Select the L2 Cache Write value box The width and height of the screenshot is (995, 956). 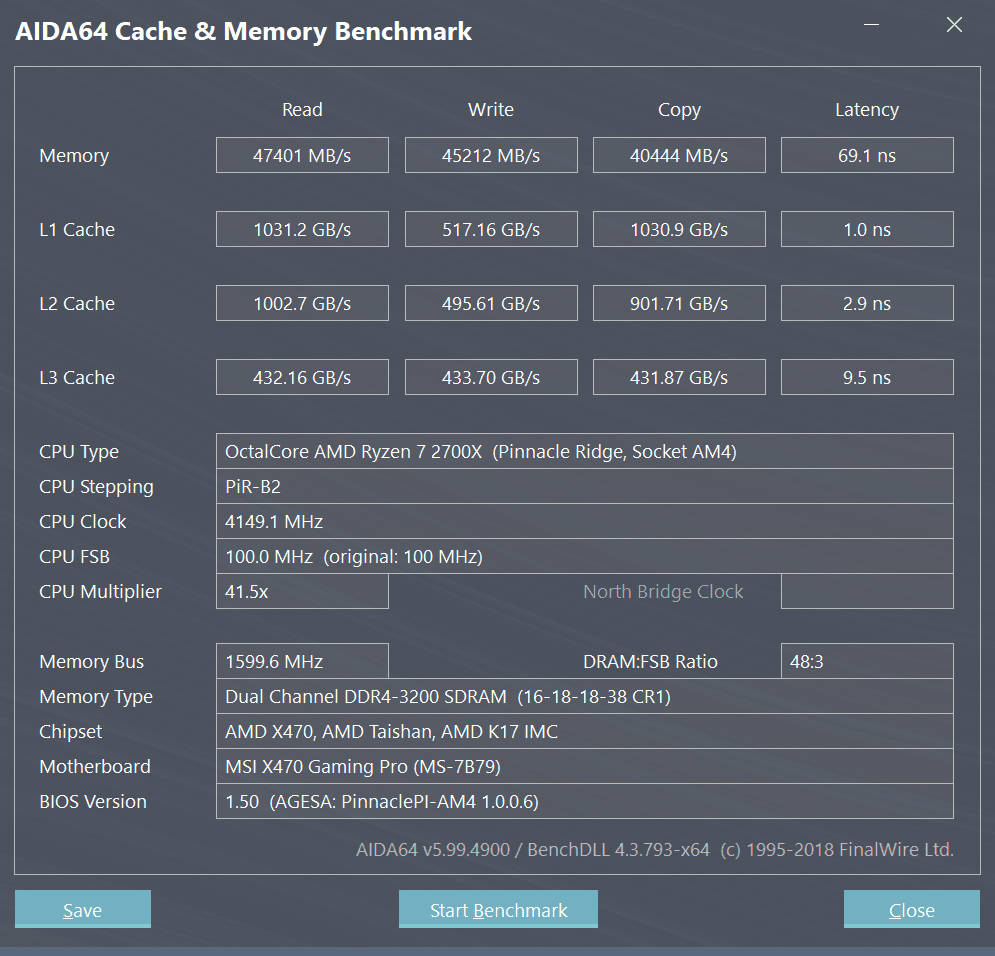click(x=491, y=304)
